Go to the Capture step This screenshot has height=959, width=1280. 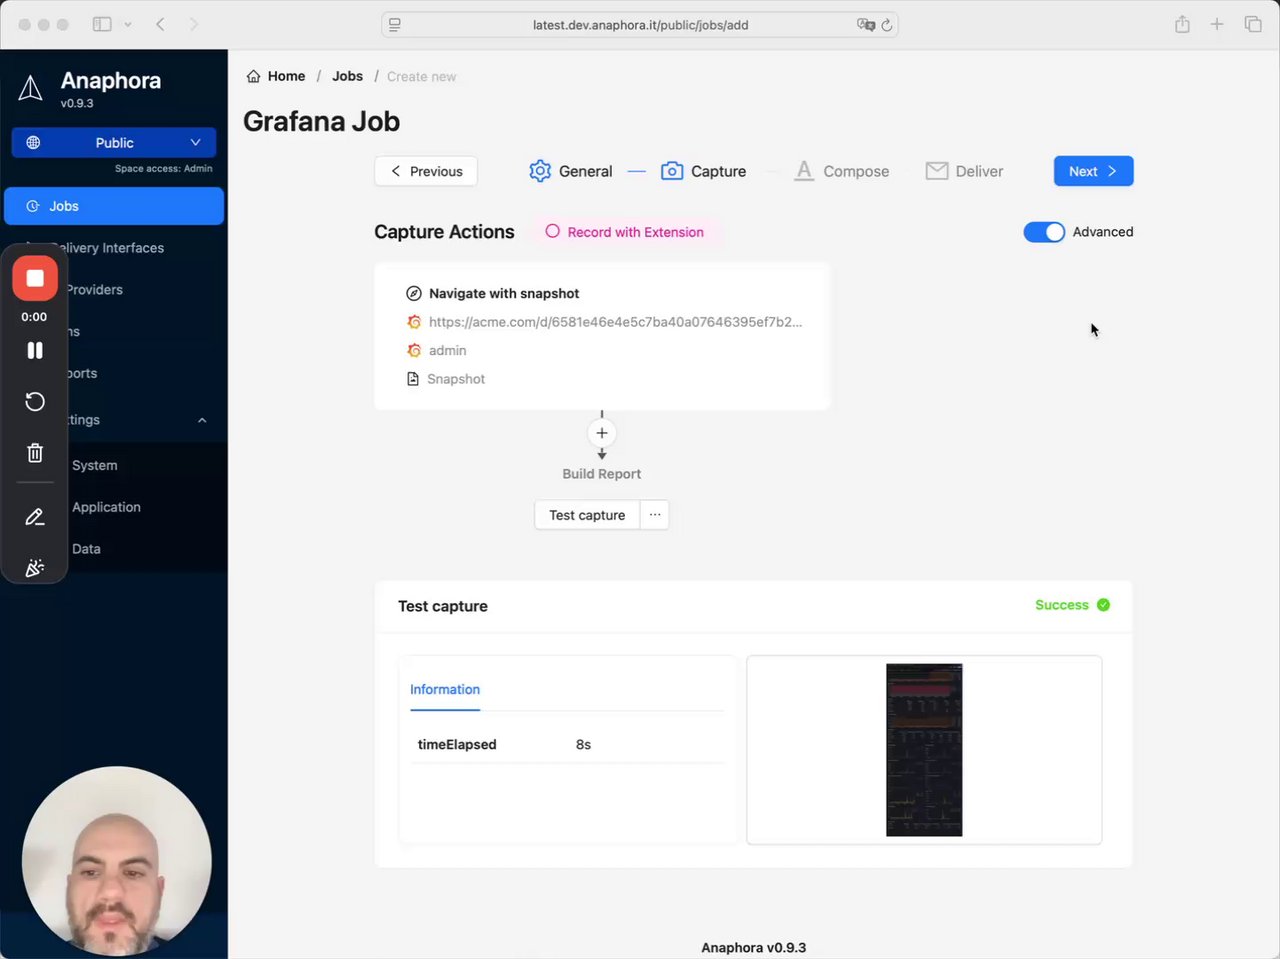(x=703, y=171)
